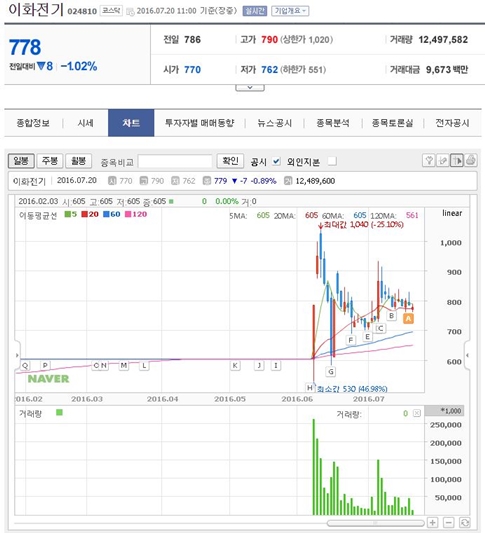
Task: Toggle the crosshair cursor tool
Action: (x=457, y=160)
